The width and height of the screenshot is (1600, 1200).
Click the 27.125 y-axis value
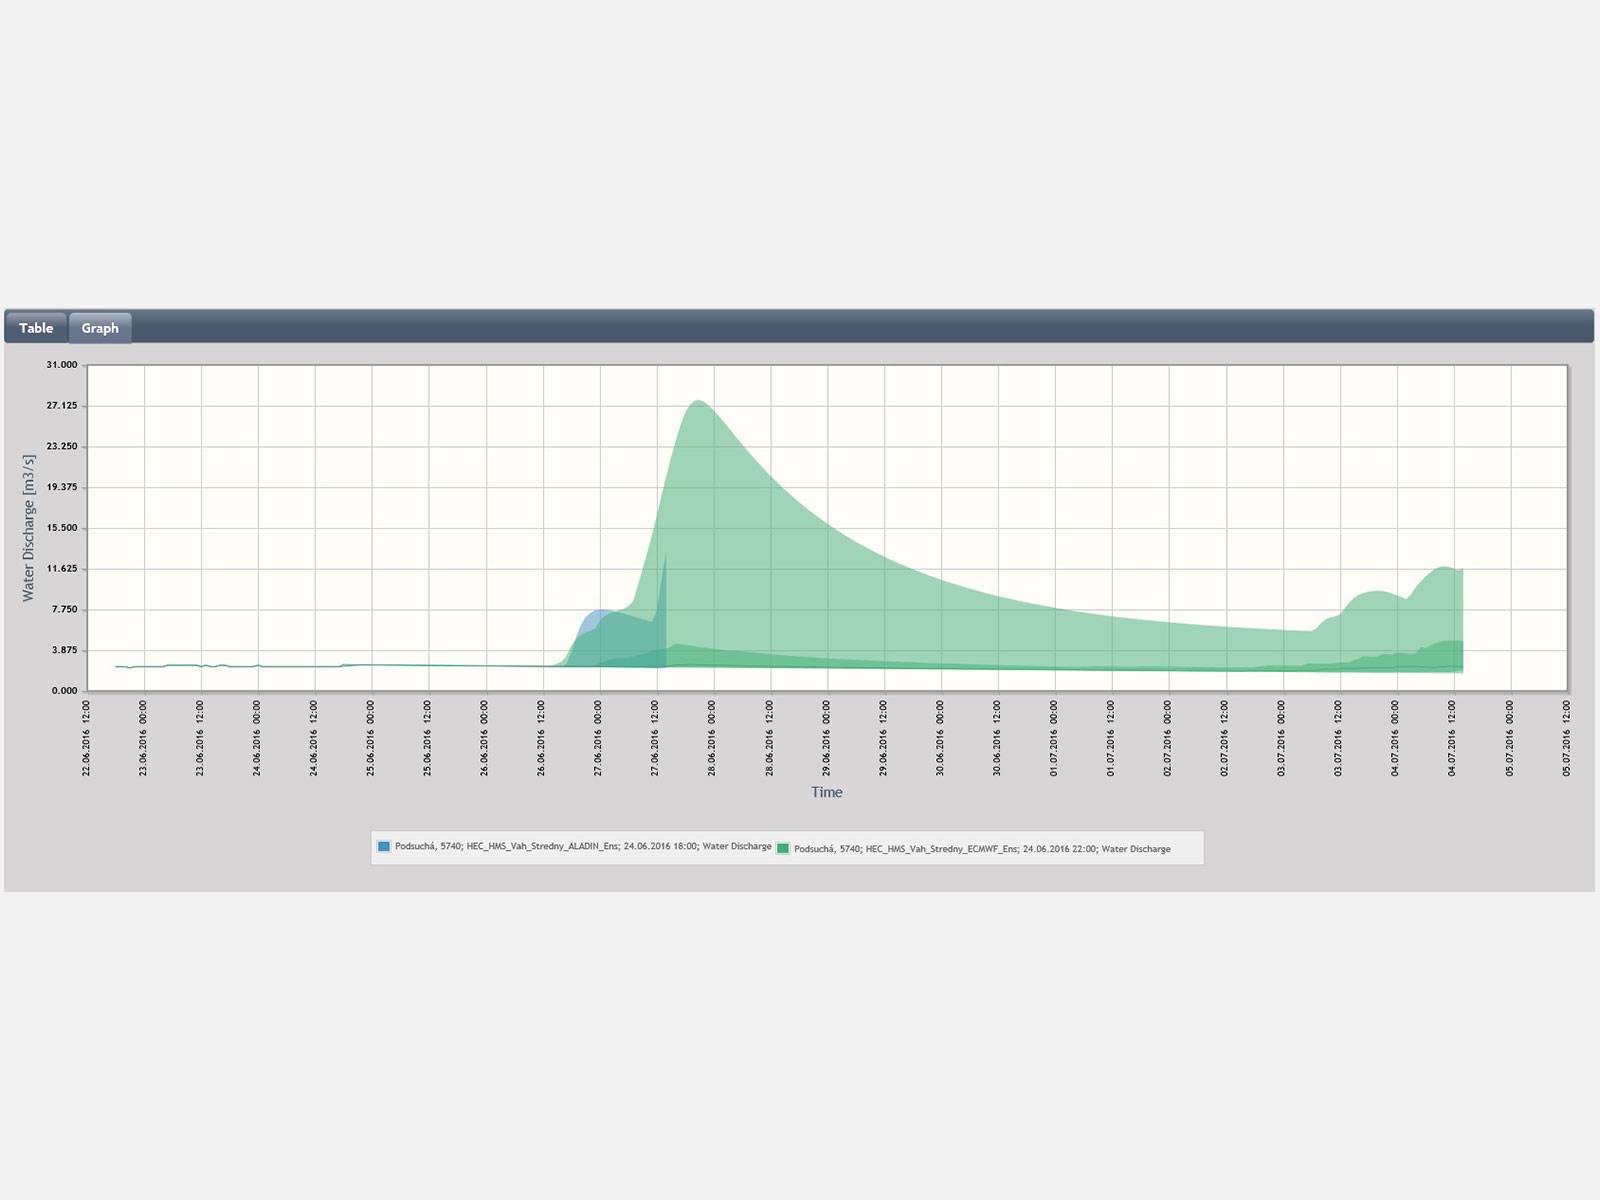point(61,406)
